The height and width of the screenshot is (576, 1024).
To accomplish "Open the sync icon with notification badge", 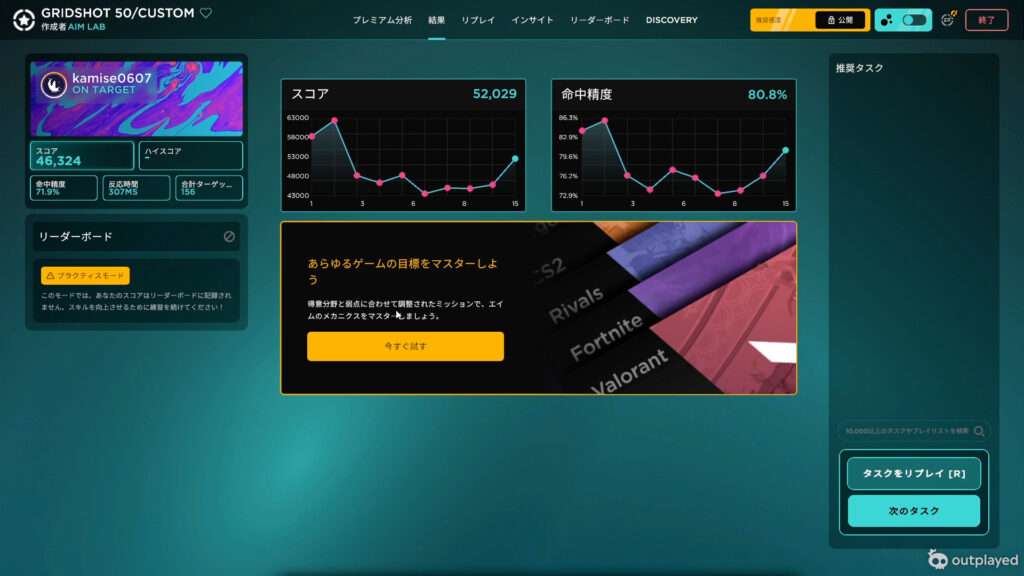I will point(948,19).
